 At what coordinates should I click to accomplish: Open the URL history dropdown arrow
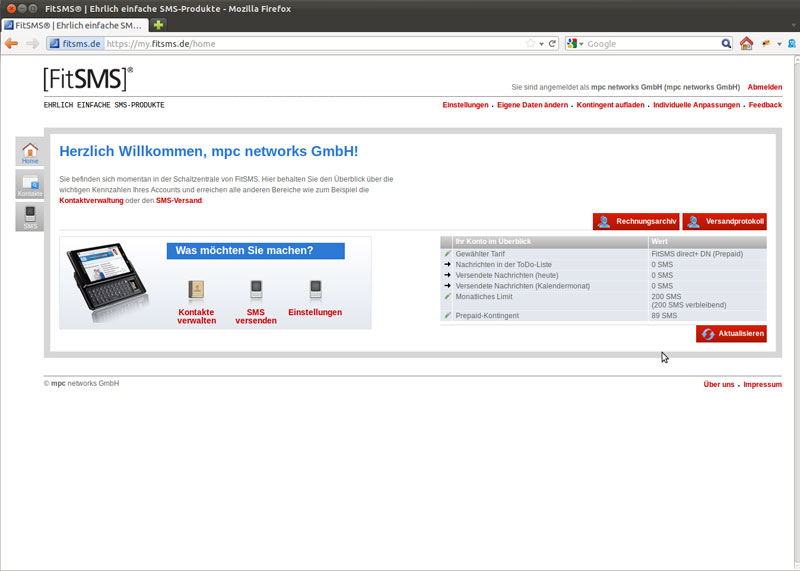541,44
